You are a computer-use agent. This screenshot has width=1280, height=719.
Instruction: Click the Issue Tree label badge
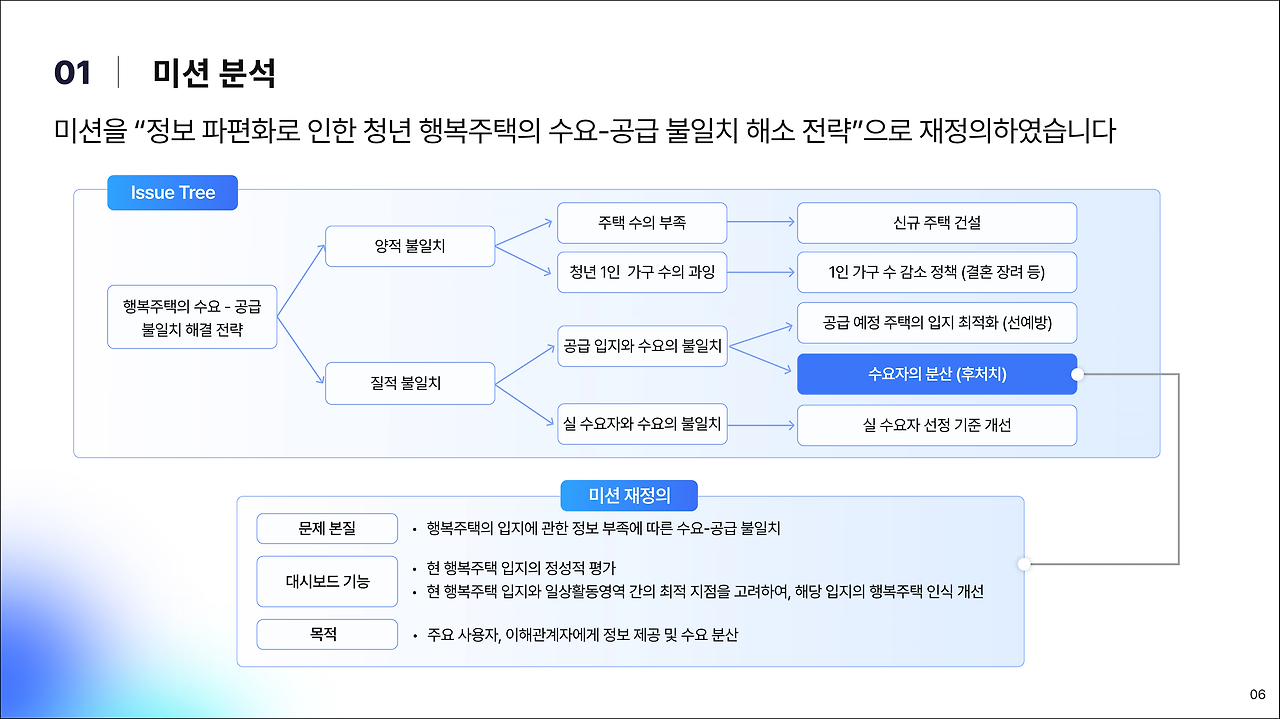click(x=172, y=192)
